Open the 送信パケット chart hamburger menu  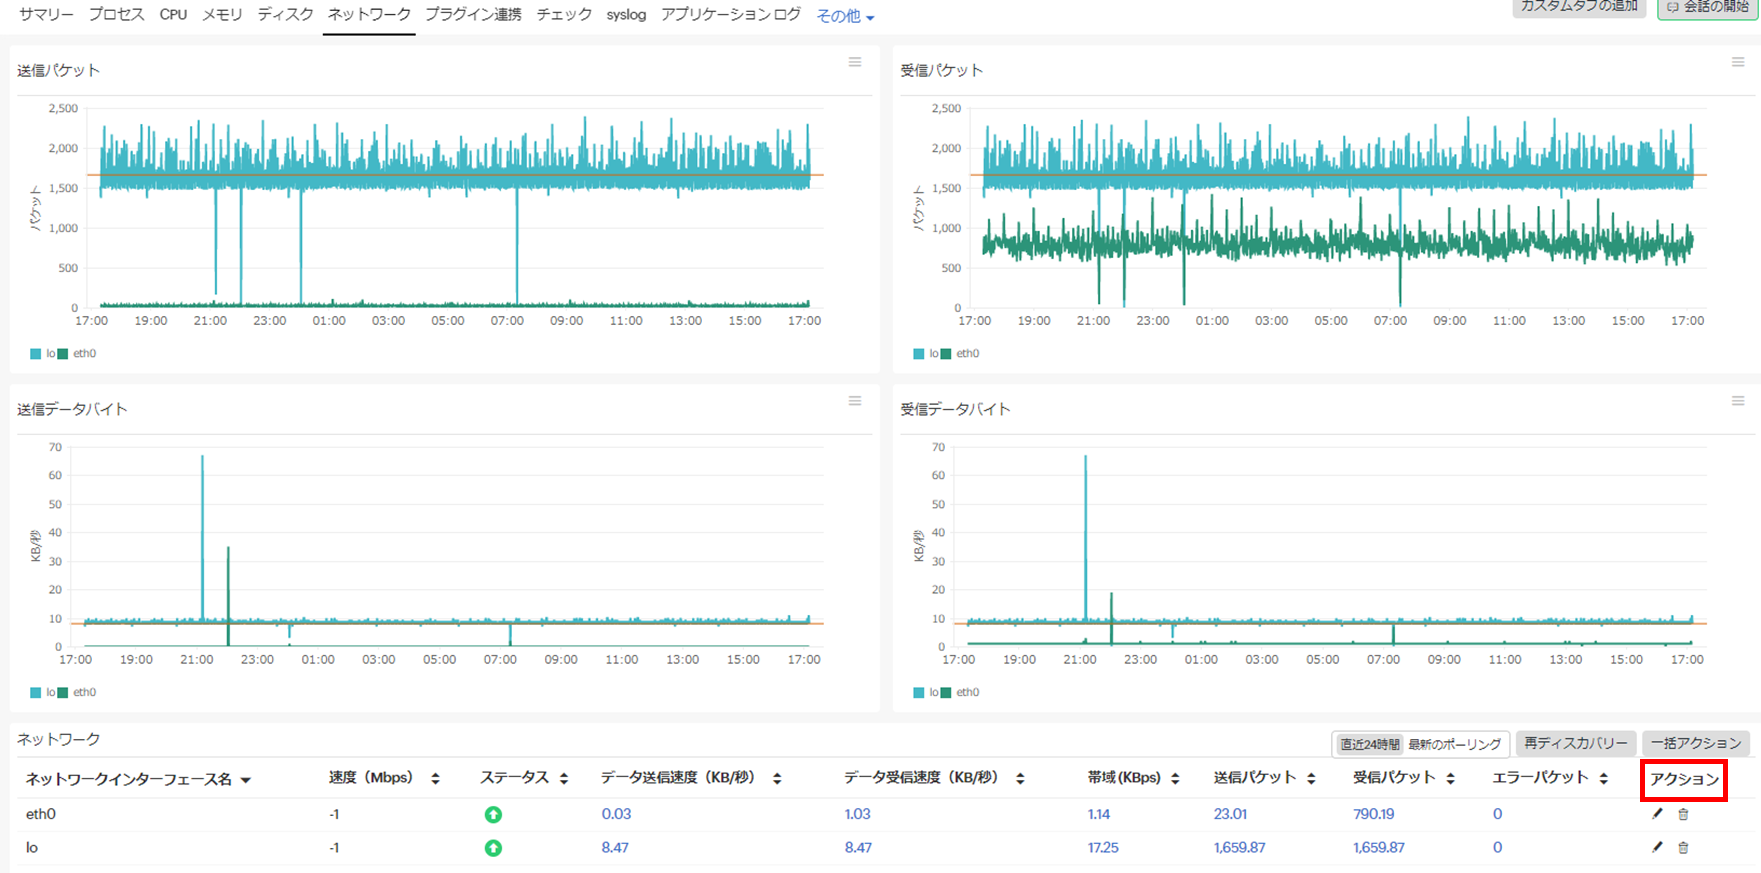[855, 62]
